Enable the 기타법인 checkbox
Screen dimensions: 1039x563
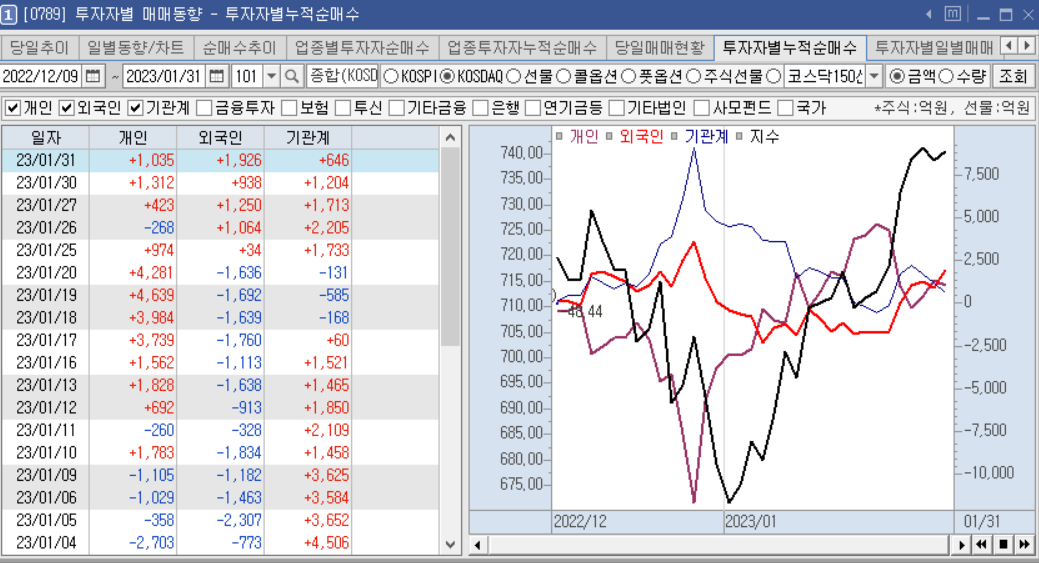point(616,107)
